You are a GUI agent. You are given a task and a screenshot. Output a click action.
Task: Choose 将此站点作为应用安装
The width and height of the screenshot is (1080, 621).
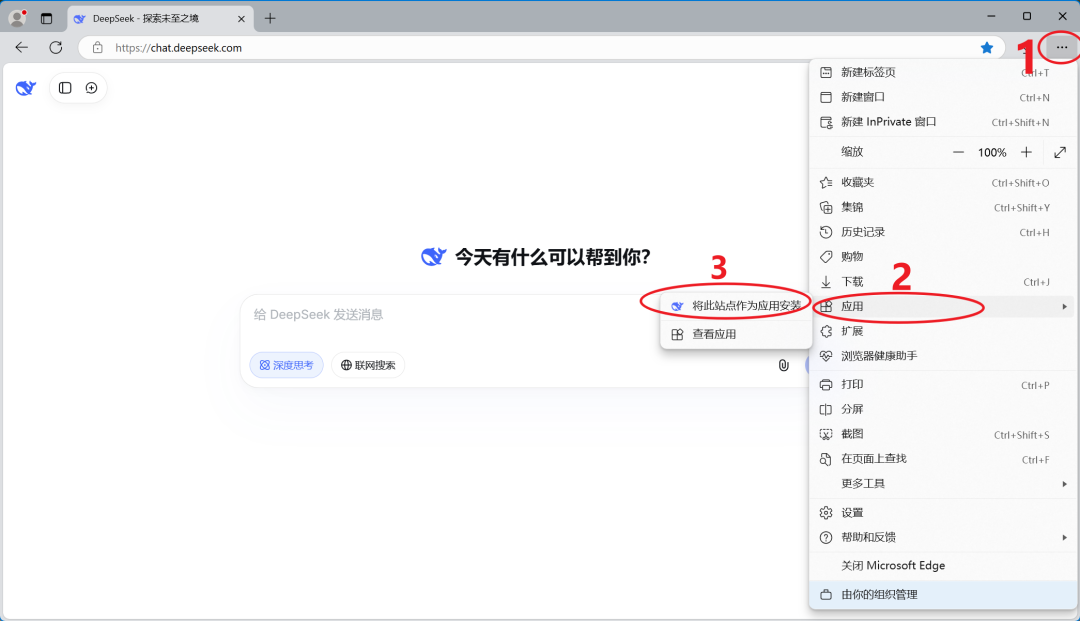(x=736, y=306)
